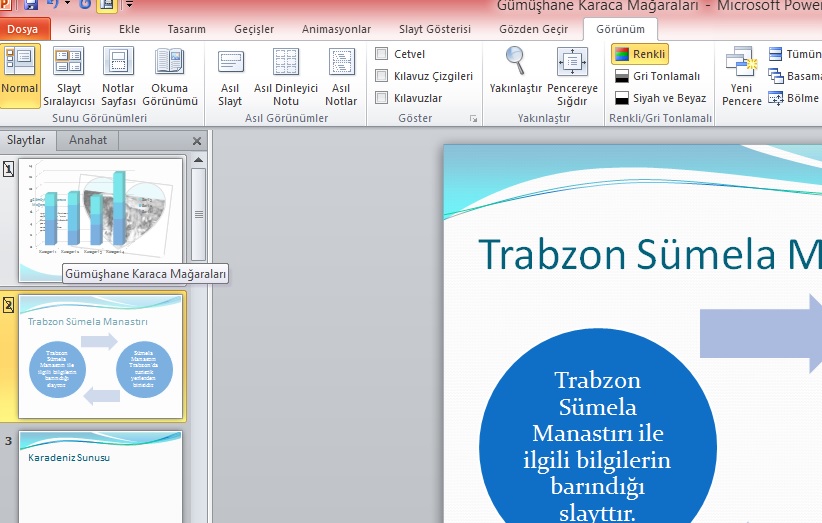Image resolution: width=822 pixels, height=523 pixels.
Task: Undo the last action
Action: point(53,4)
